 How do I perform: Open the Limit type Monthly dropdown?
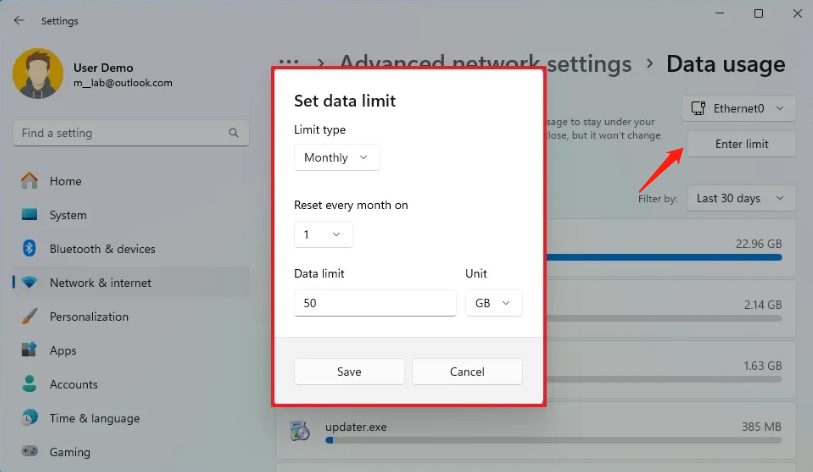click(x=337, y=157)
